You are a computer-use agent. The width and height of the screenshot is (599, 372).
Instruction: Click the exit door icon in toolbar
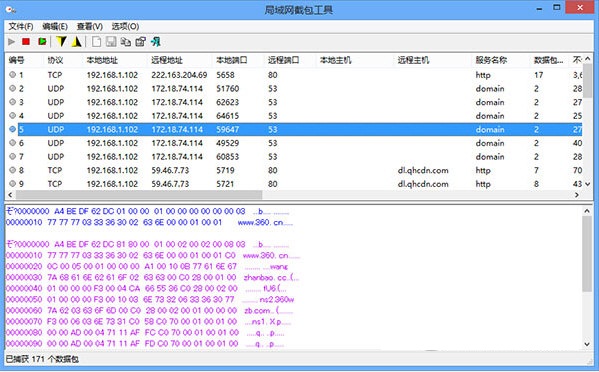click(x=155, y=42)
